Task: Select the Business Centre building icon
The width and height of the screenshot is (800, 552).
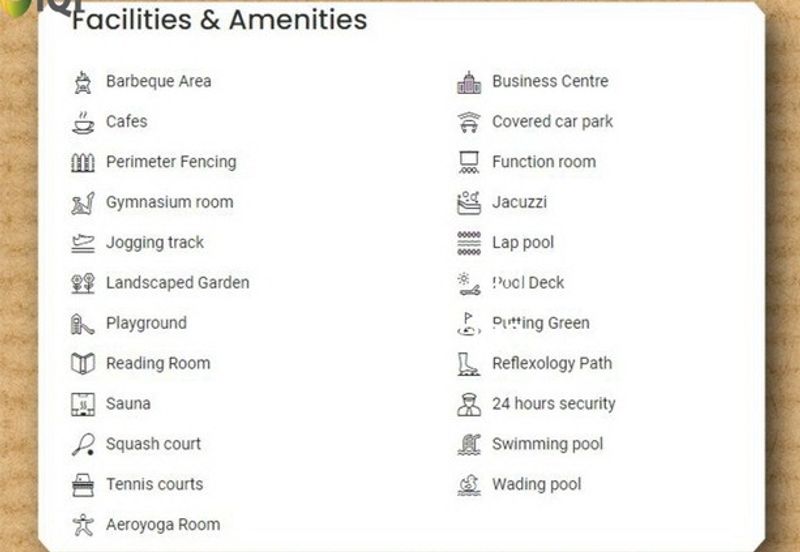Action: (x=469, y=82)
